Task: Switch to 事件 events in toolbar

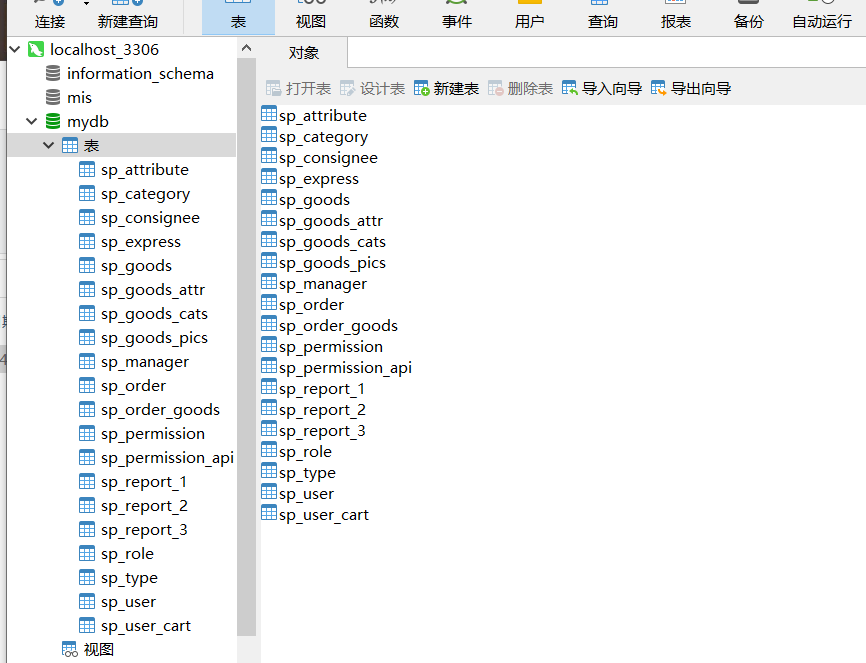Action: pos(457,17)
